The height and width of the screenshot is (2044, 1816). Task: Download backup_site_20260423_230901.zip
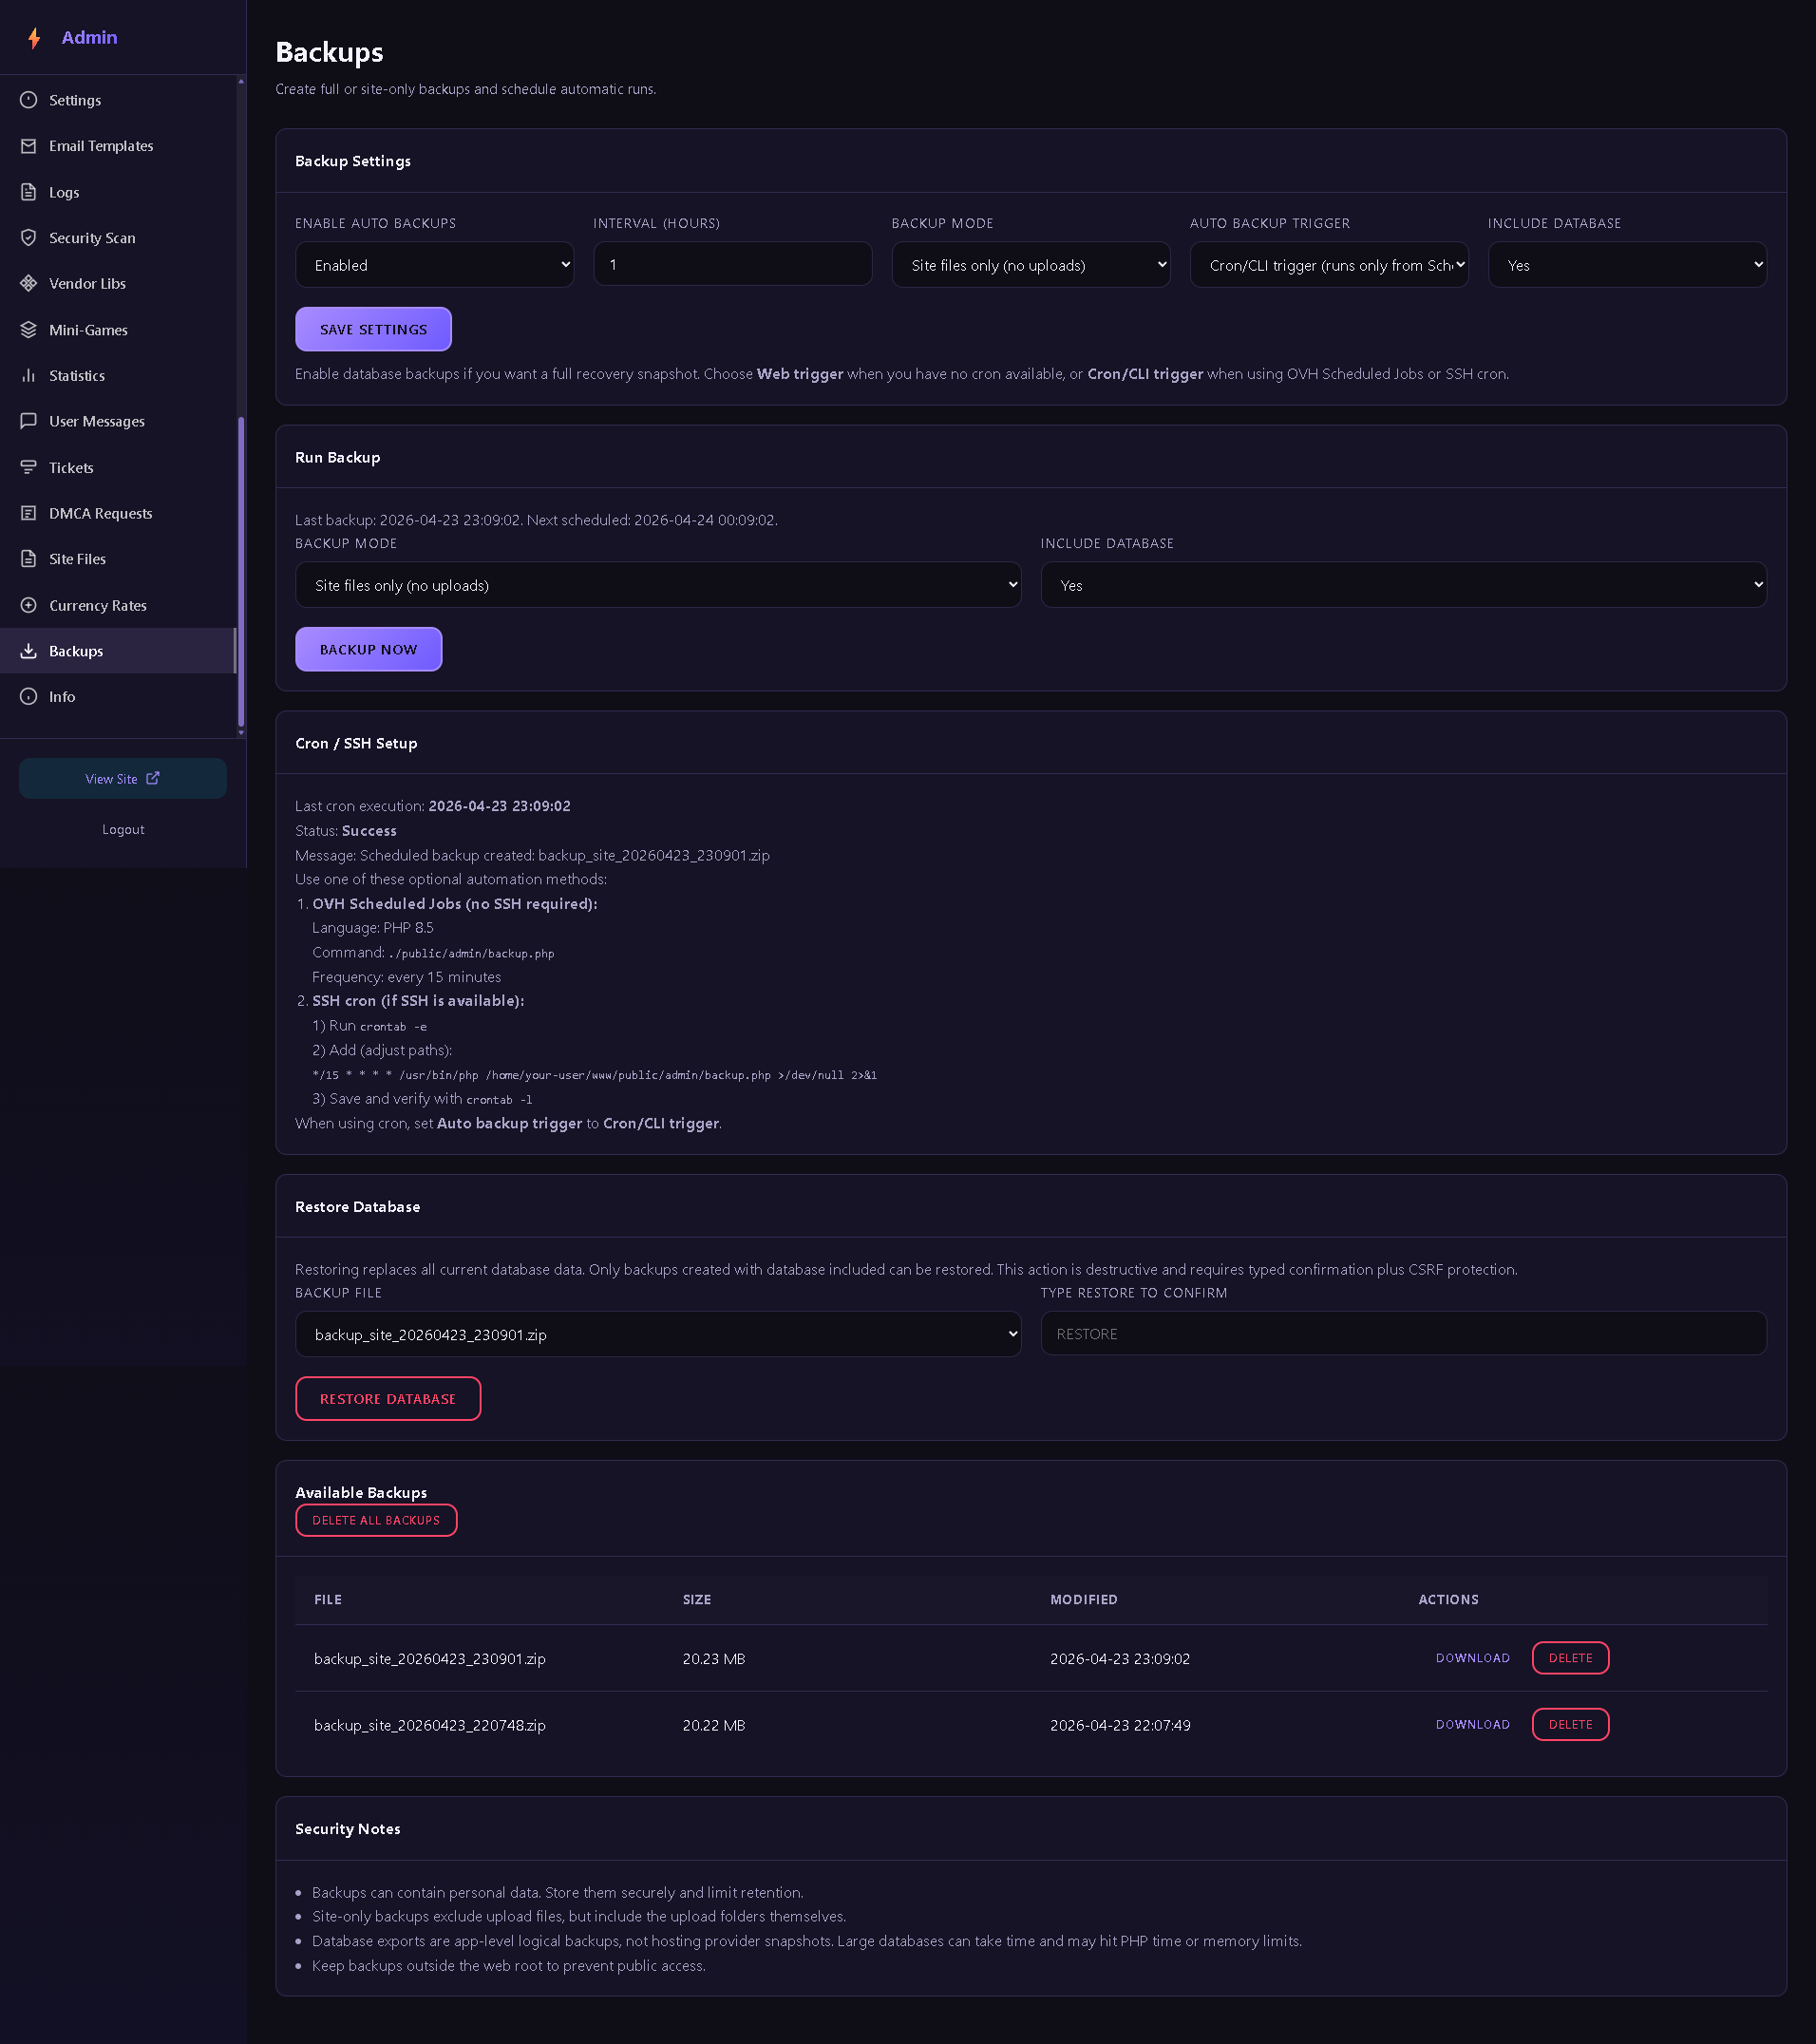(1473, 1658)
